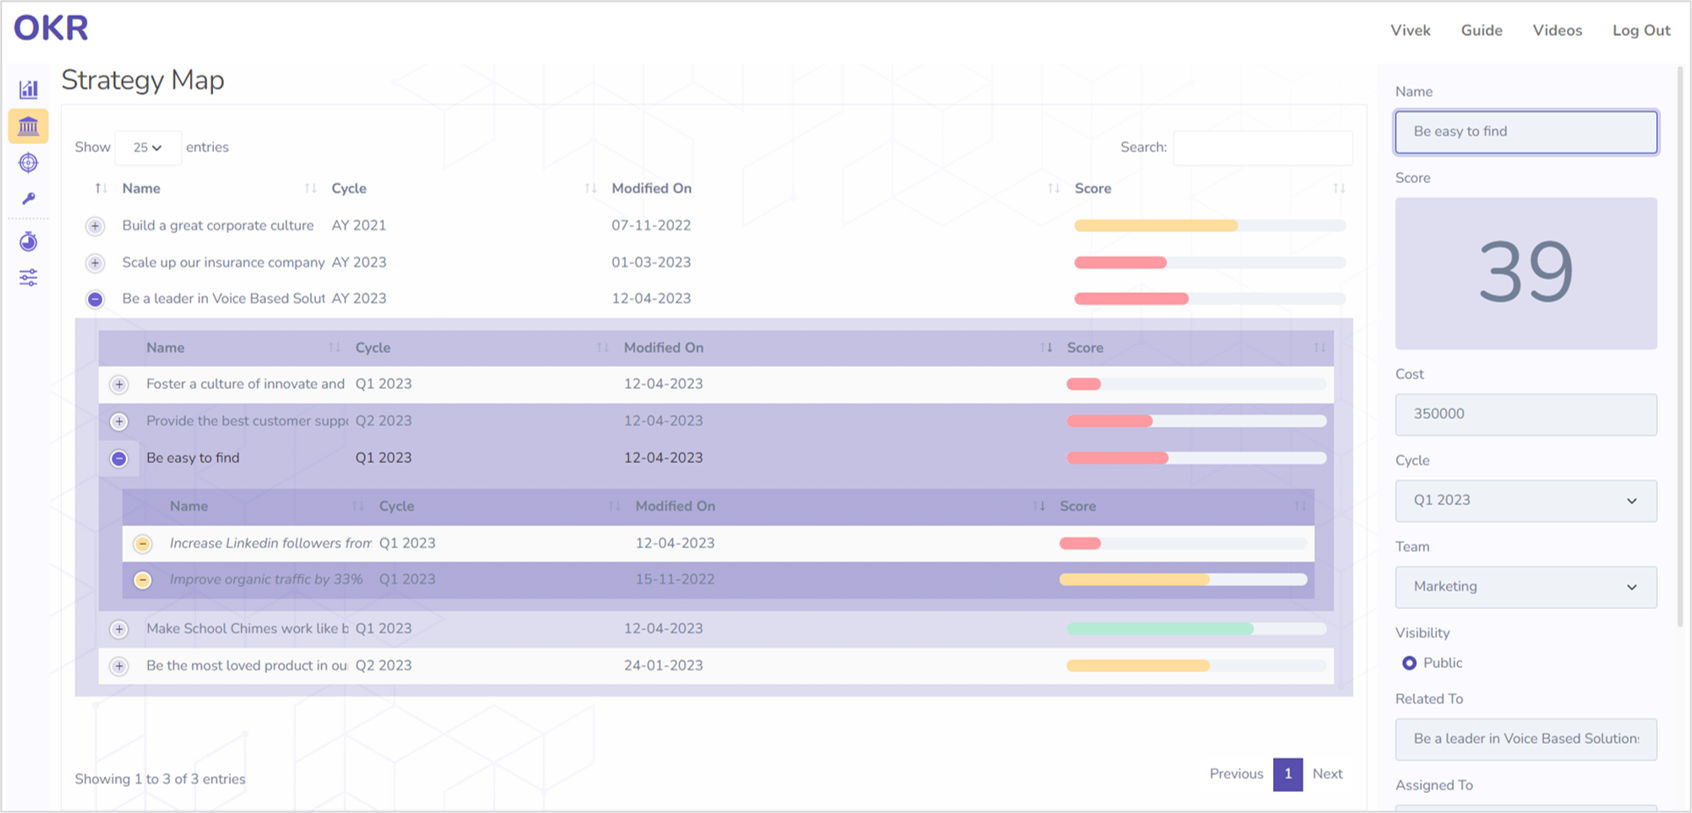1692x813 pixels.
Task: Click the score bar for Build a great corporate culture
Action: point(1210,226)
